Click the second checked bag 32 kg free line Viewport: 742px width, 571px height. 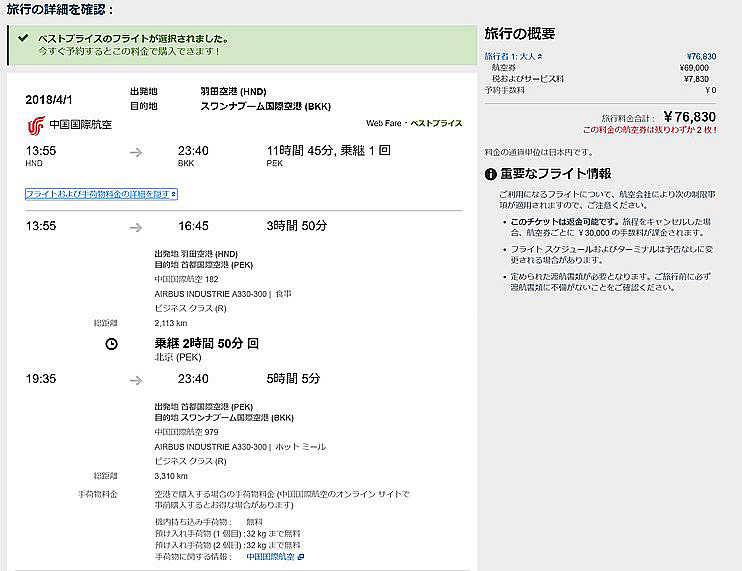(x=228, y=545)
